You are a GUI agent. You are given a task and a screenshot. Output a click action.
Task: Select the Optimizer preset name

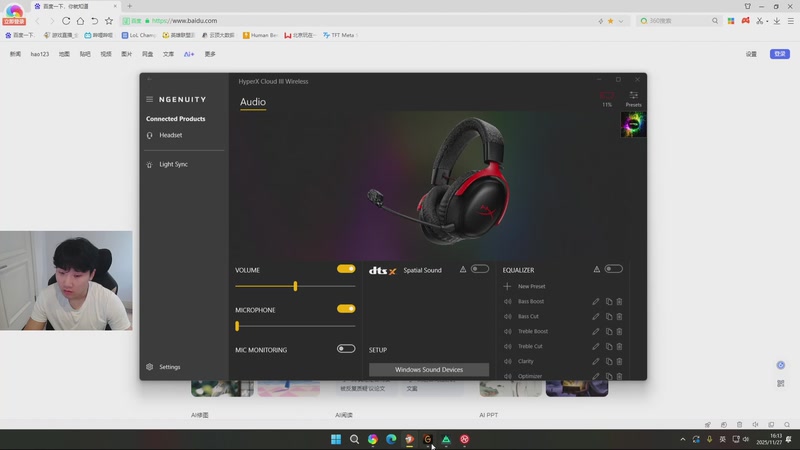(x=530, y=376)
